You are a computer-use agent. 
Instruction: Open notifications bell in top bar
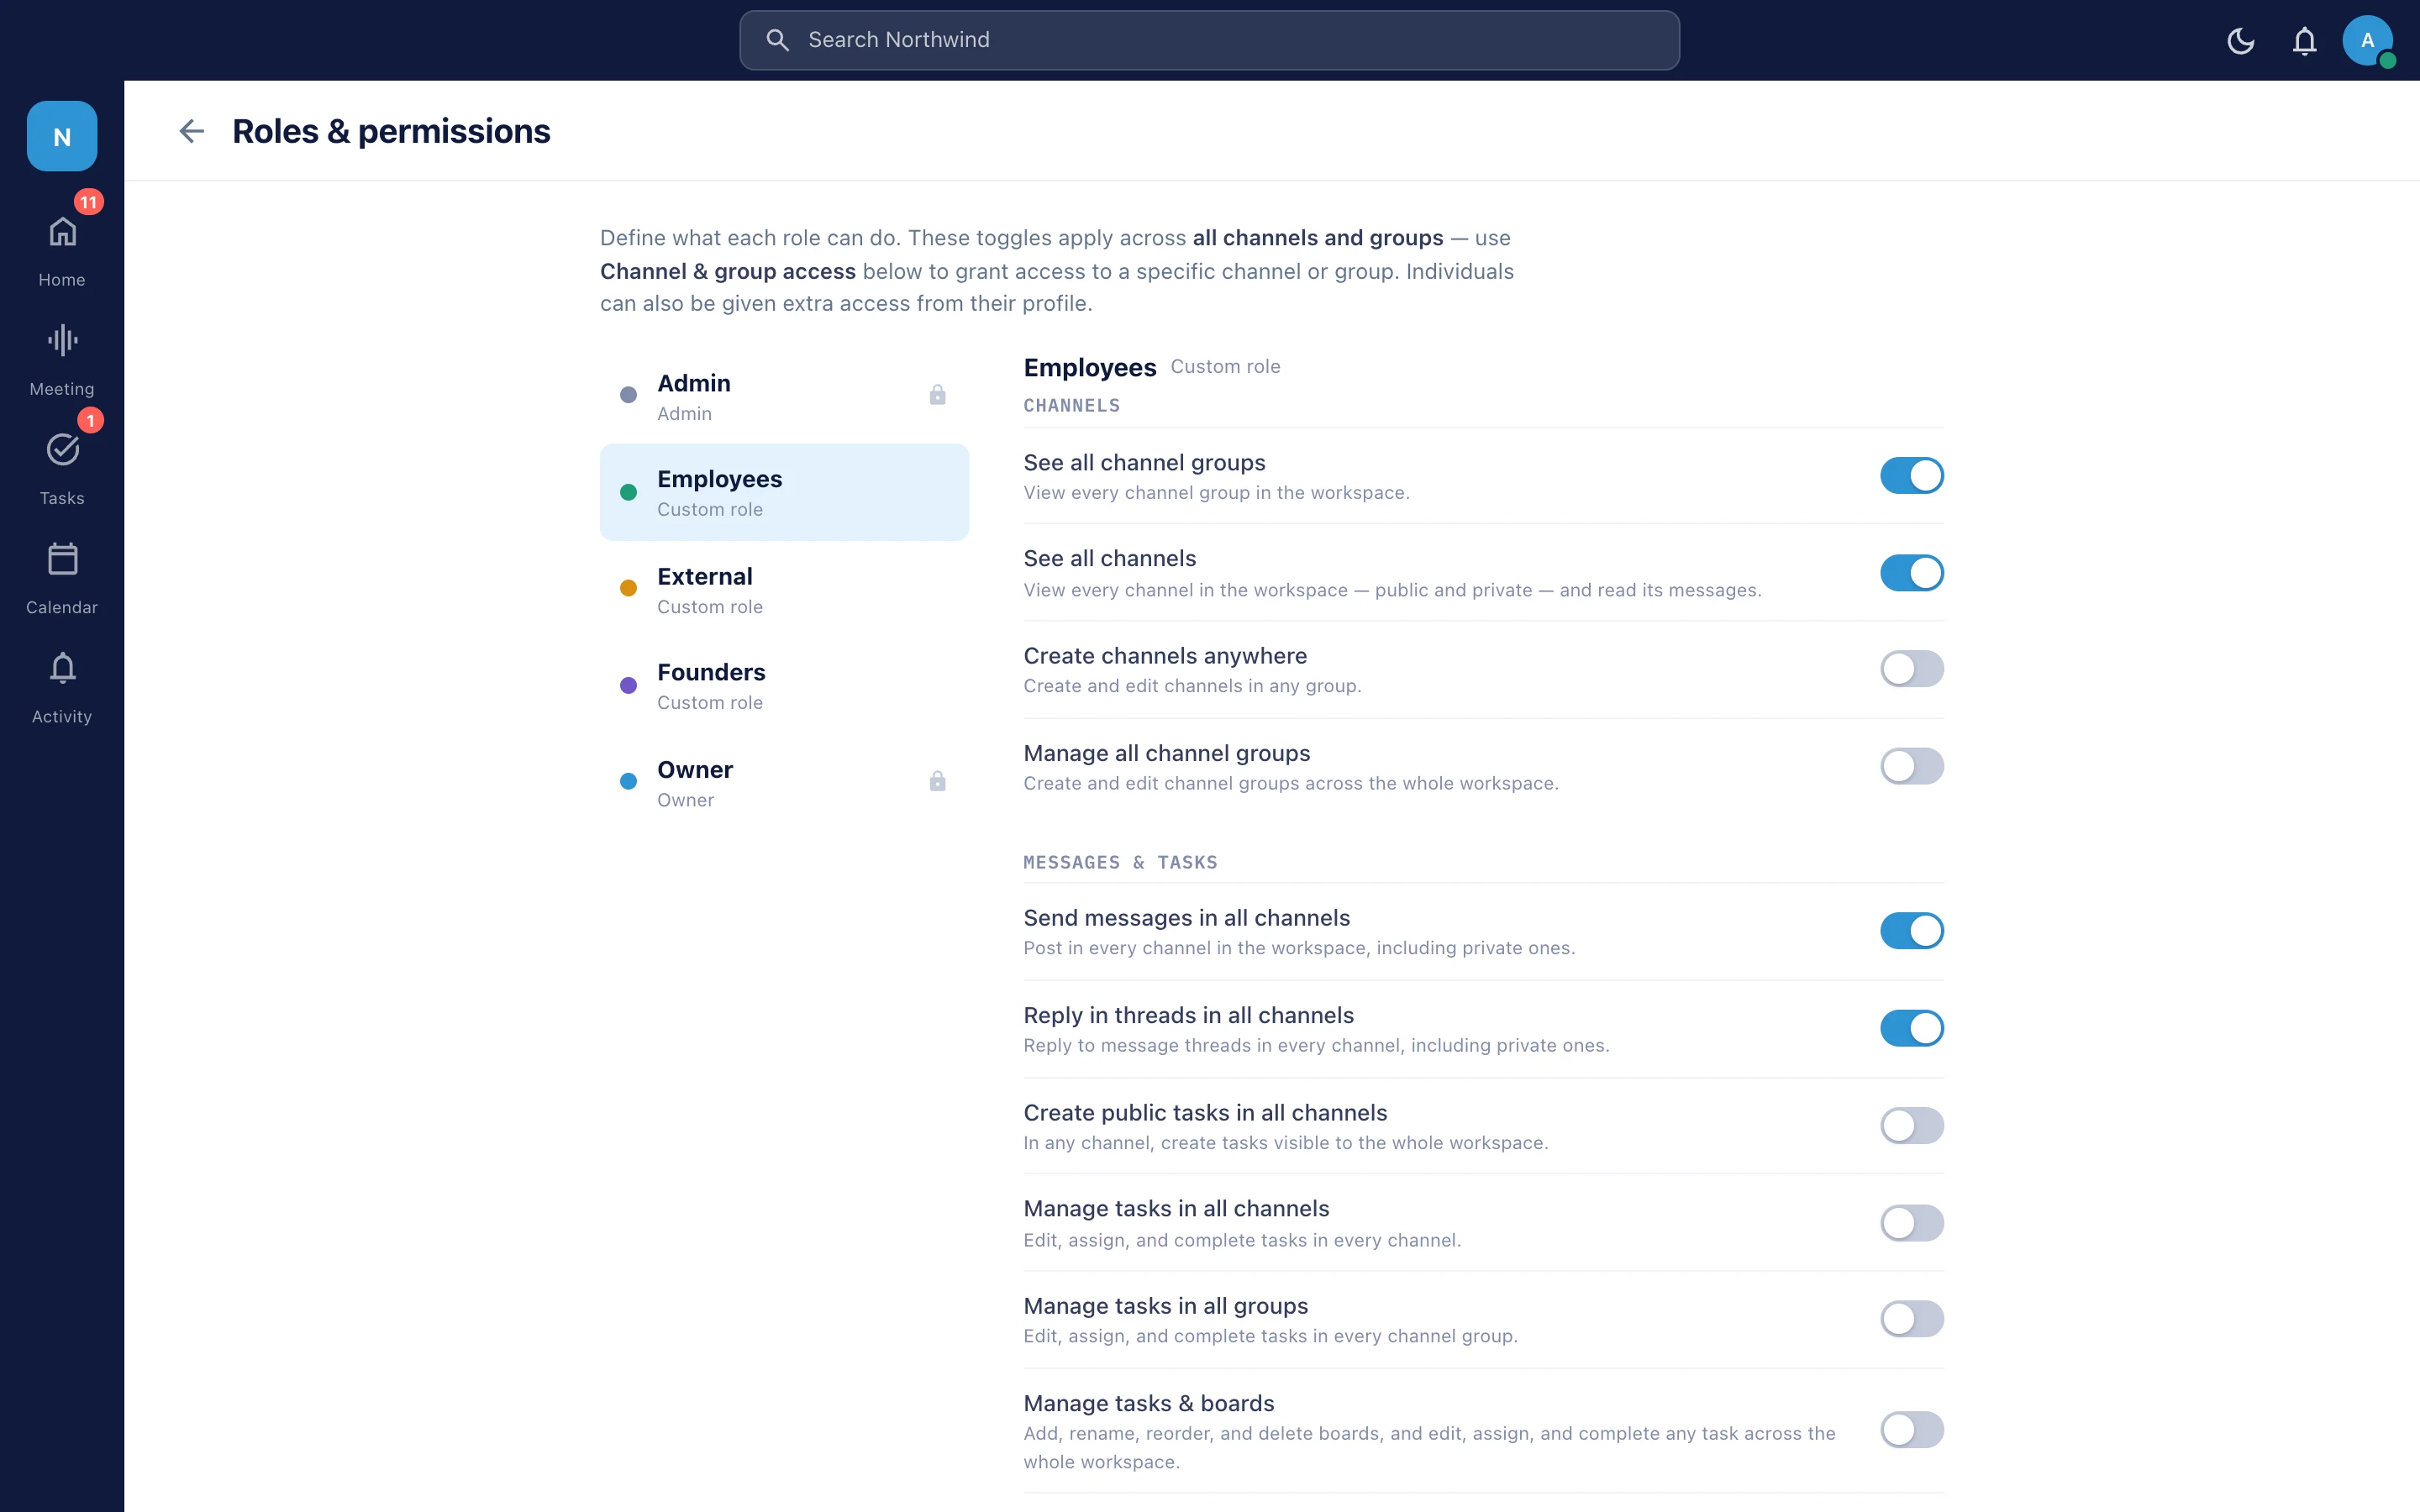click(x=2304, y=41)
